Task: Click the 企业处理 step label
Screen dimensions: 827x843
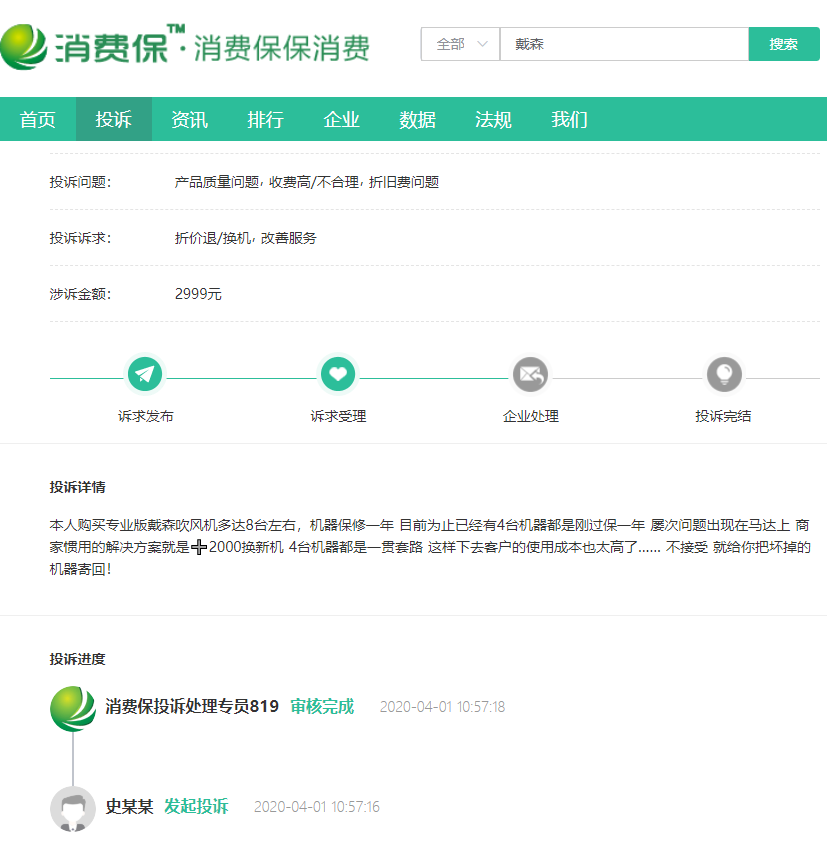Action: 531,416
